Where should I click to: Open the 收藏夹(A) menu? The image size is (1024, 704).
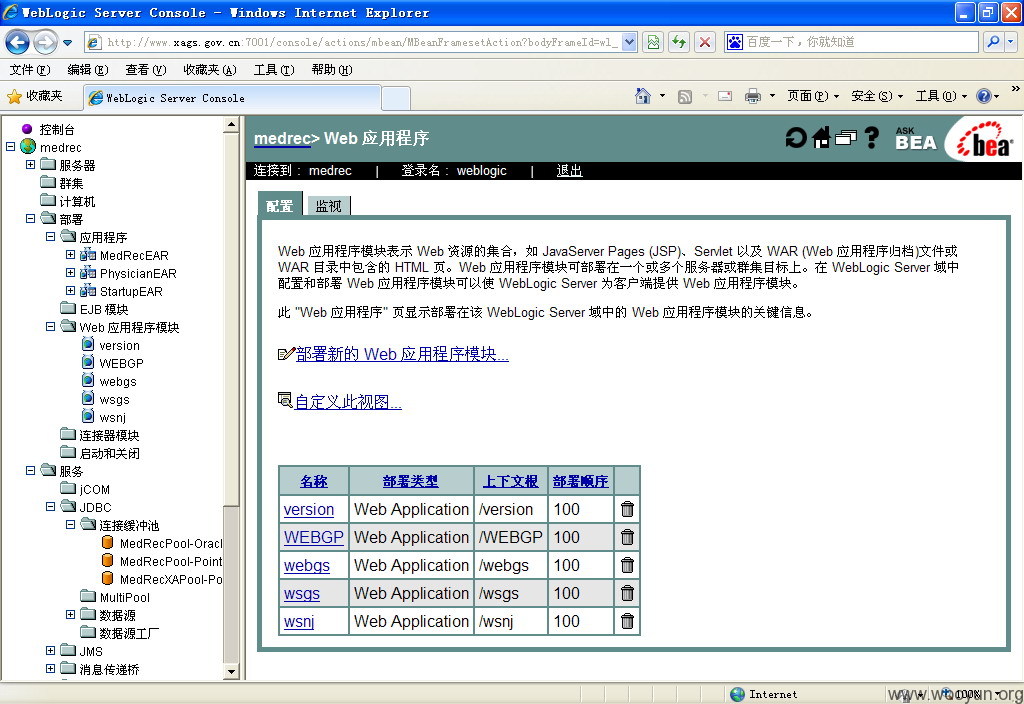point(210,70)
